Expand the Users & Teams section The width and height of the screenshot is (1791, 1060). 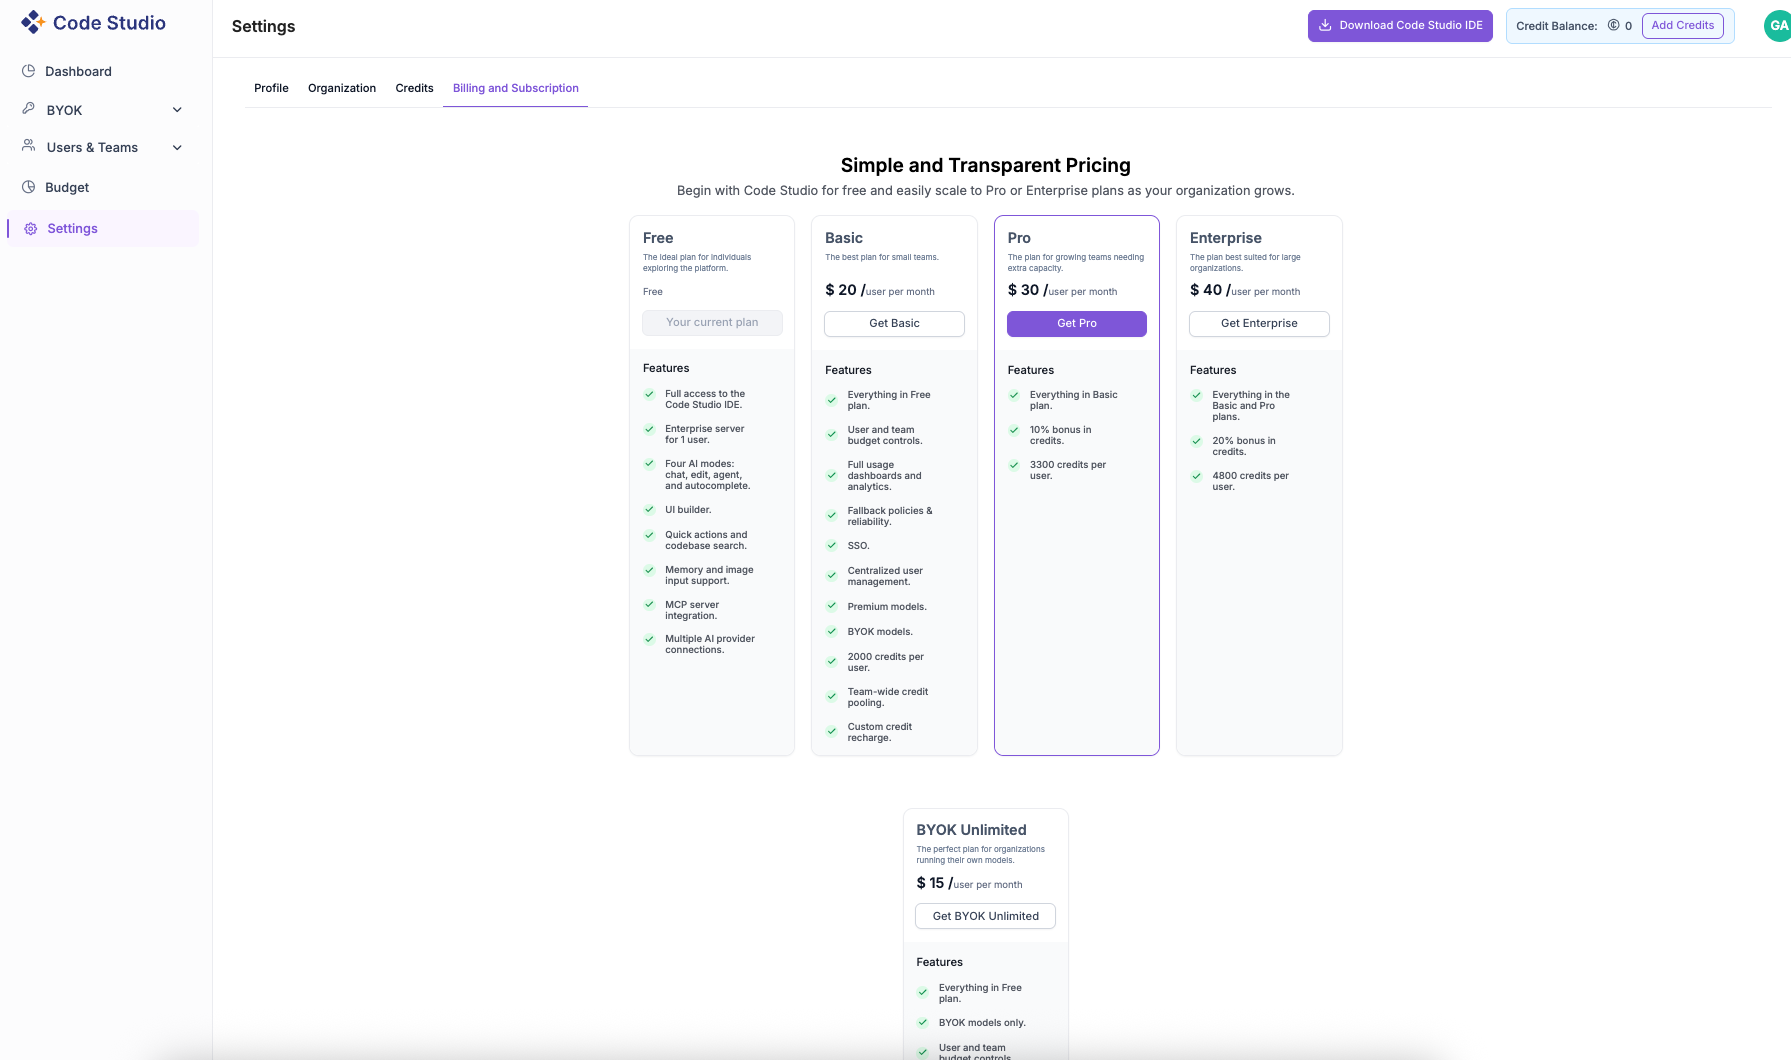pyautogui.click(x=177, y=147)
